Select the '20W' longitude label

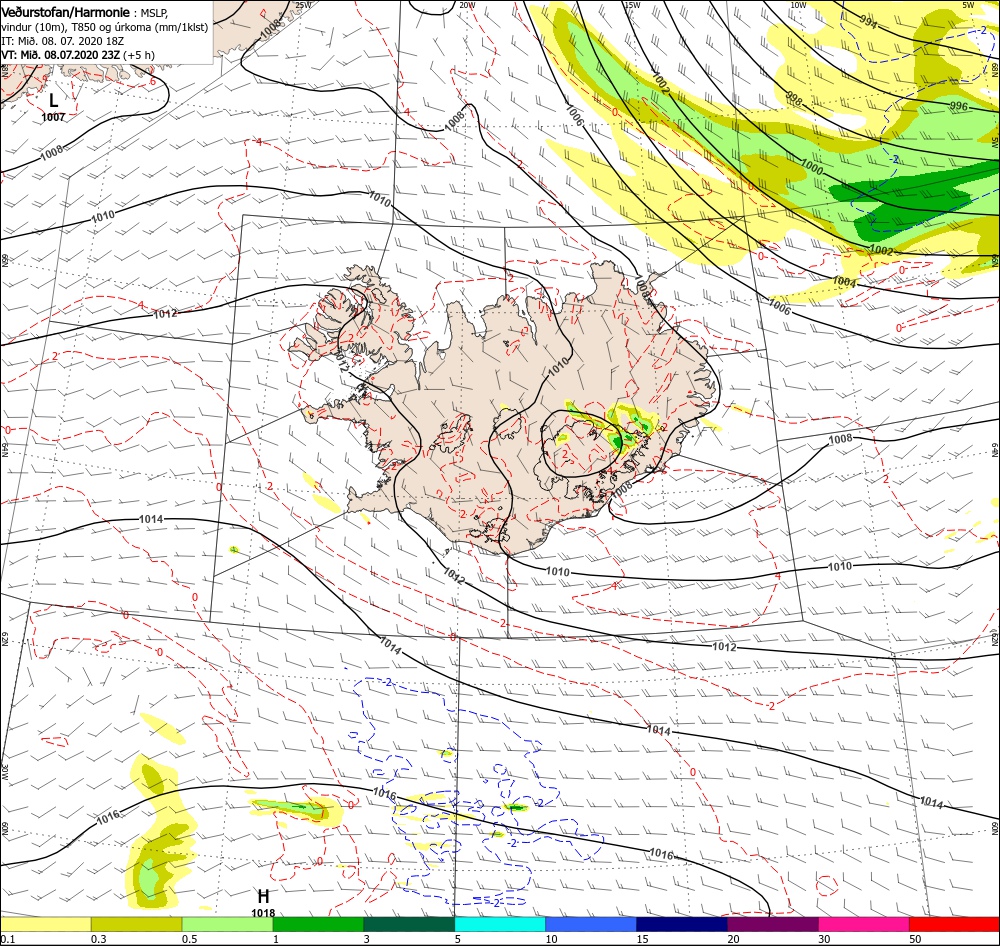coord(467,5)
